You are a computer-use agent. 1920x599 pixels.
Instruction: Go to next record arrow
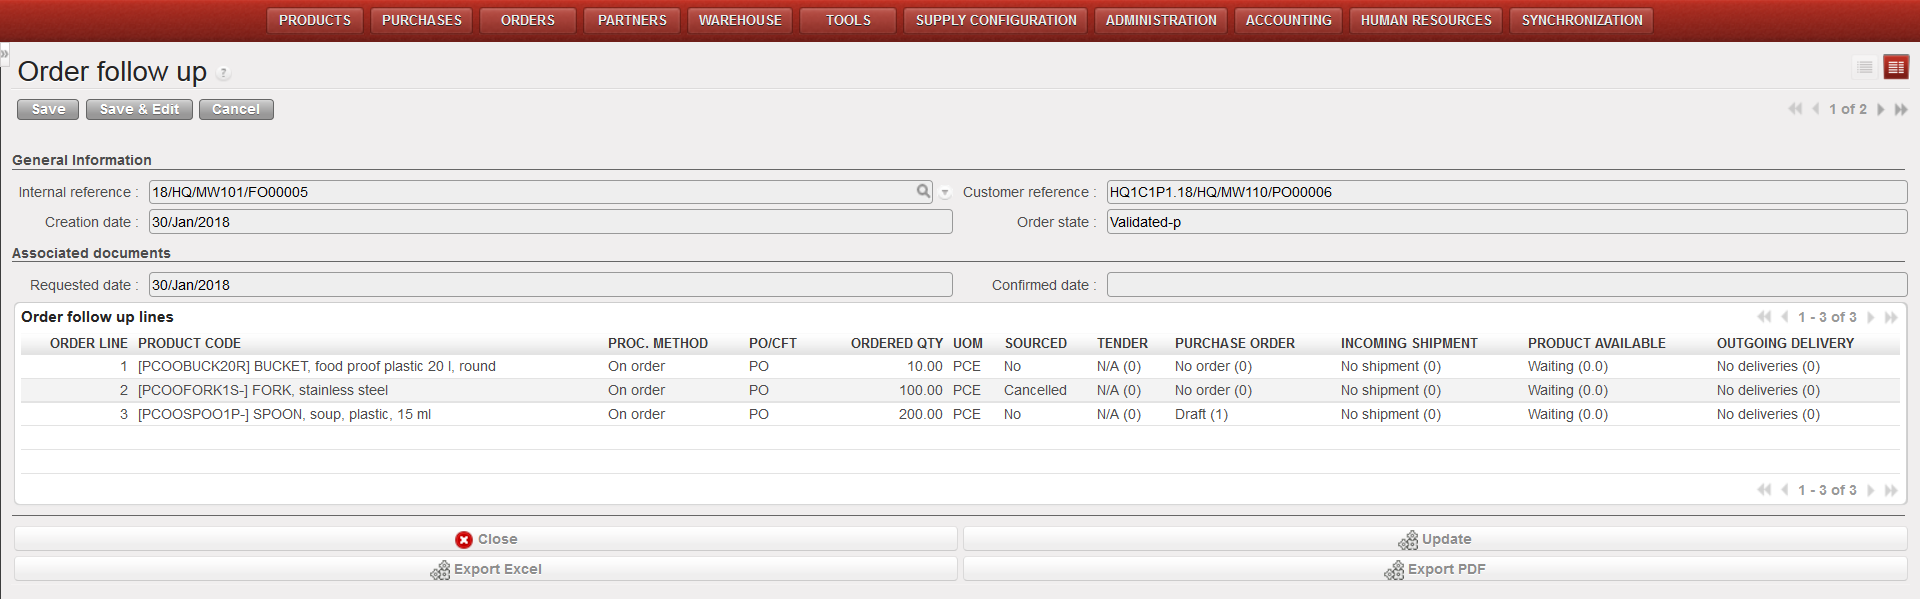click(x=1881, y=109)
